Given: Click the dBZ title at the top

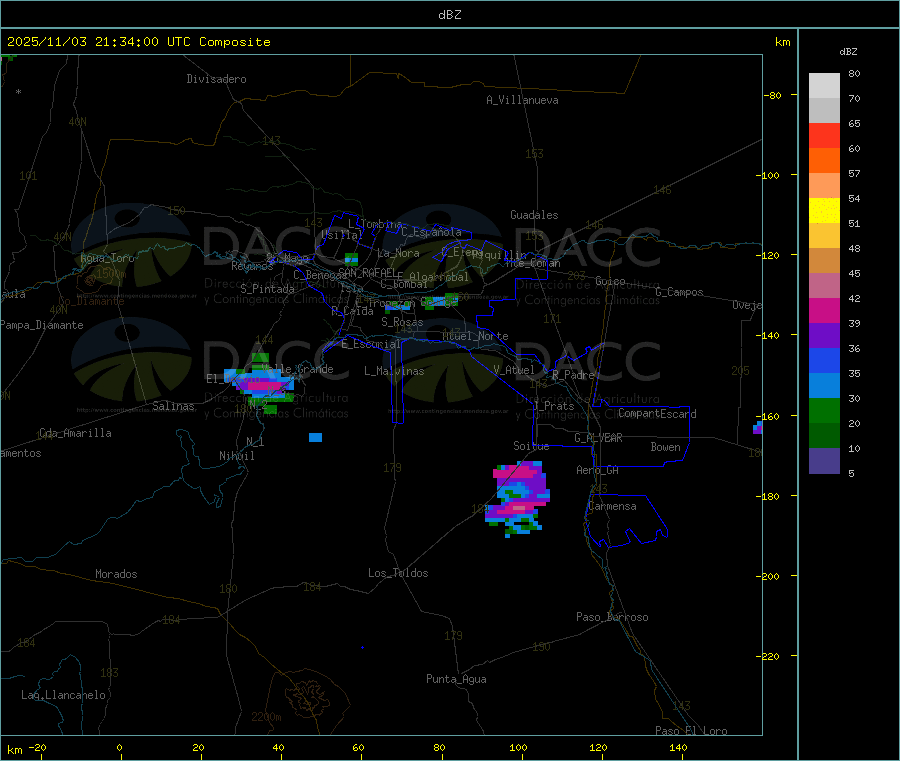Looking at the screenshot, I should point(449,15).
